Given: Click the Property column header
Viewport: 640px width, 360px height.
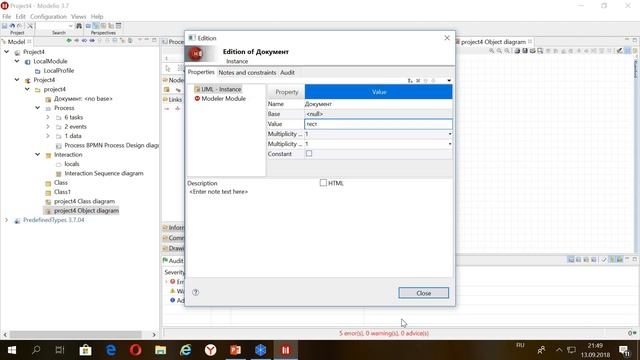Looking at the screenshot, I should point(287,92).
